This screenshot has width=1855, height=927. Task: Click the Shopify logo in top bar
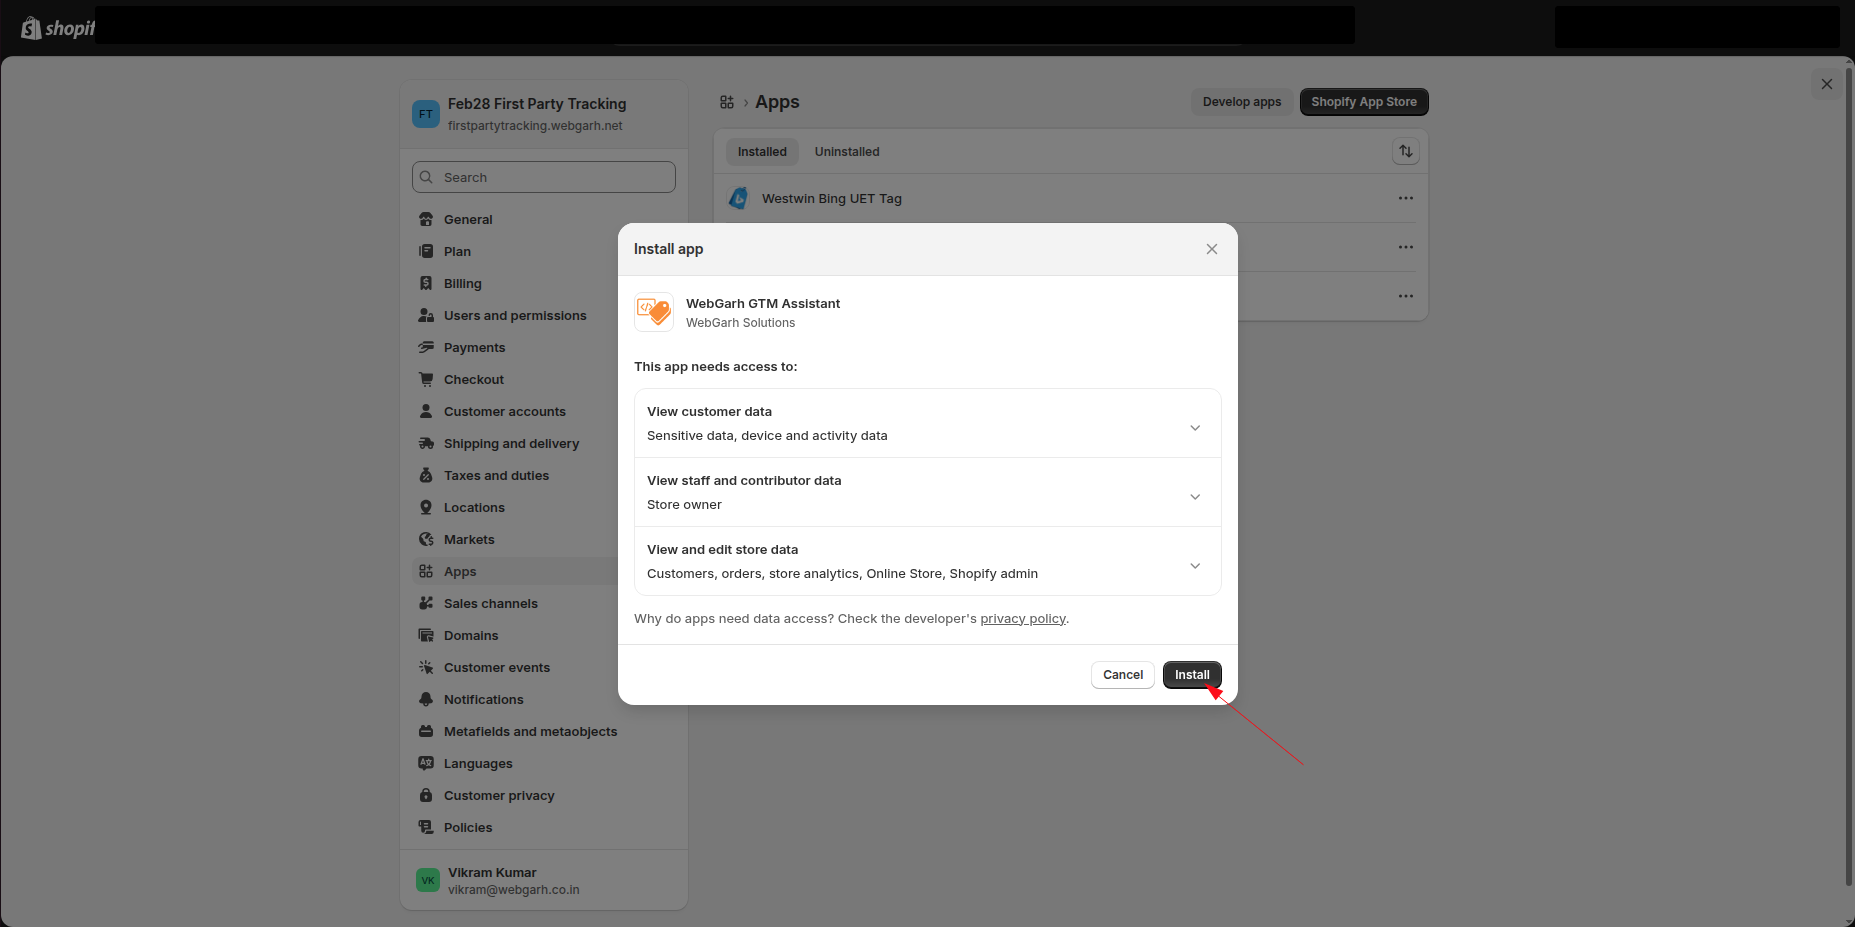click(57, 28)
